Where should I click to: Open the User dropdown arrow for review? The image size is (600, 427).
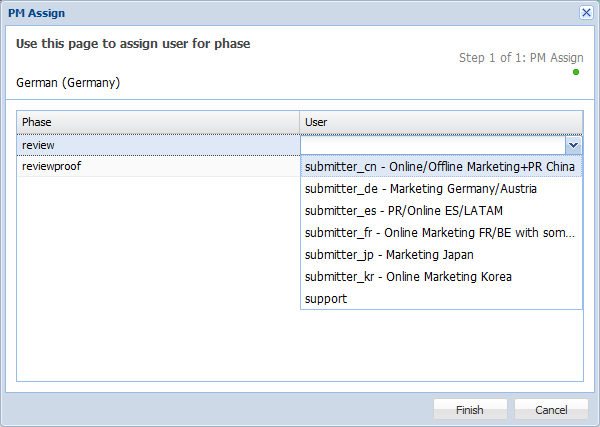[x=573, y=145]
